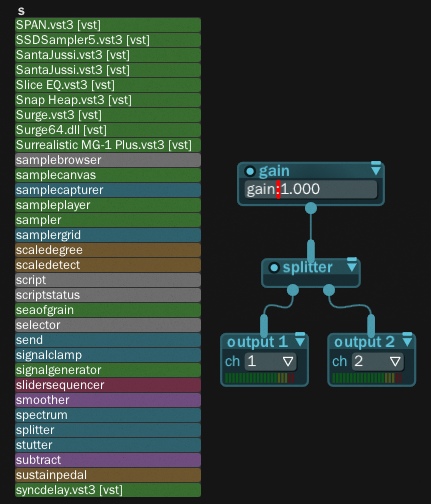This screenshot has width=431, height=504.
Task: Select the scaledegree entry
Action: tap(108, 250)
